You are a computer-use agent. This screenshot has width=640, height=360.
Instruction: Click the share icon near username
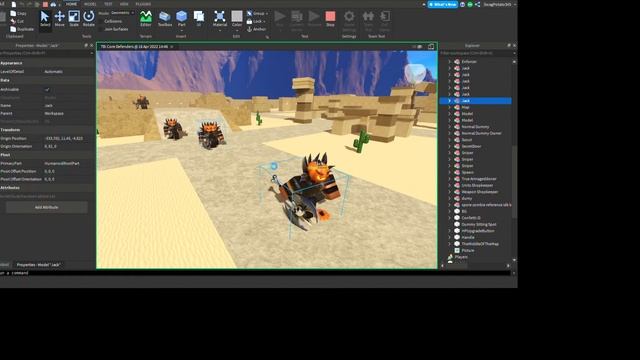(478, 4)
